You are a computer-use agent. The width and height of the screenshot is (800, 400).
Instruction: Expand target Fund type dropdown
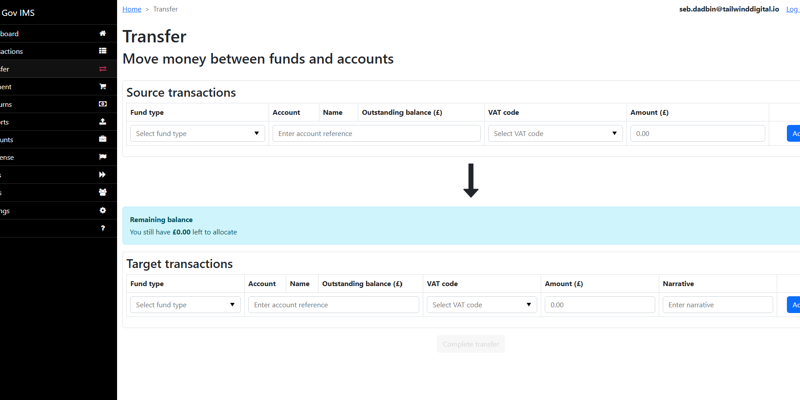point(185,305)
